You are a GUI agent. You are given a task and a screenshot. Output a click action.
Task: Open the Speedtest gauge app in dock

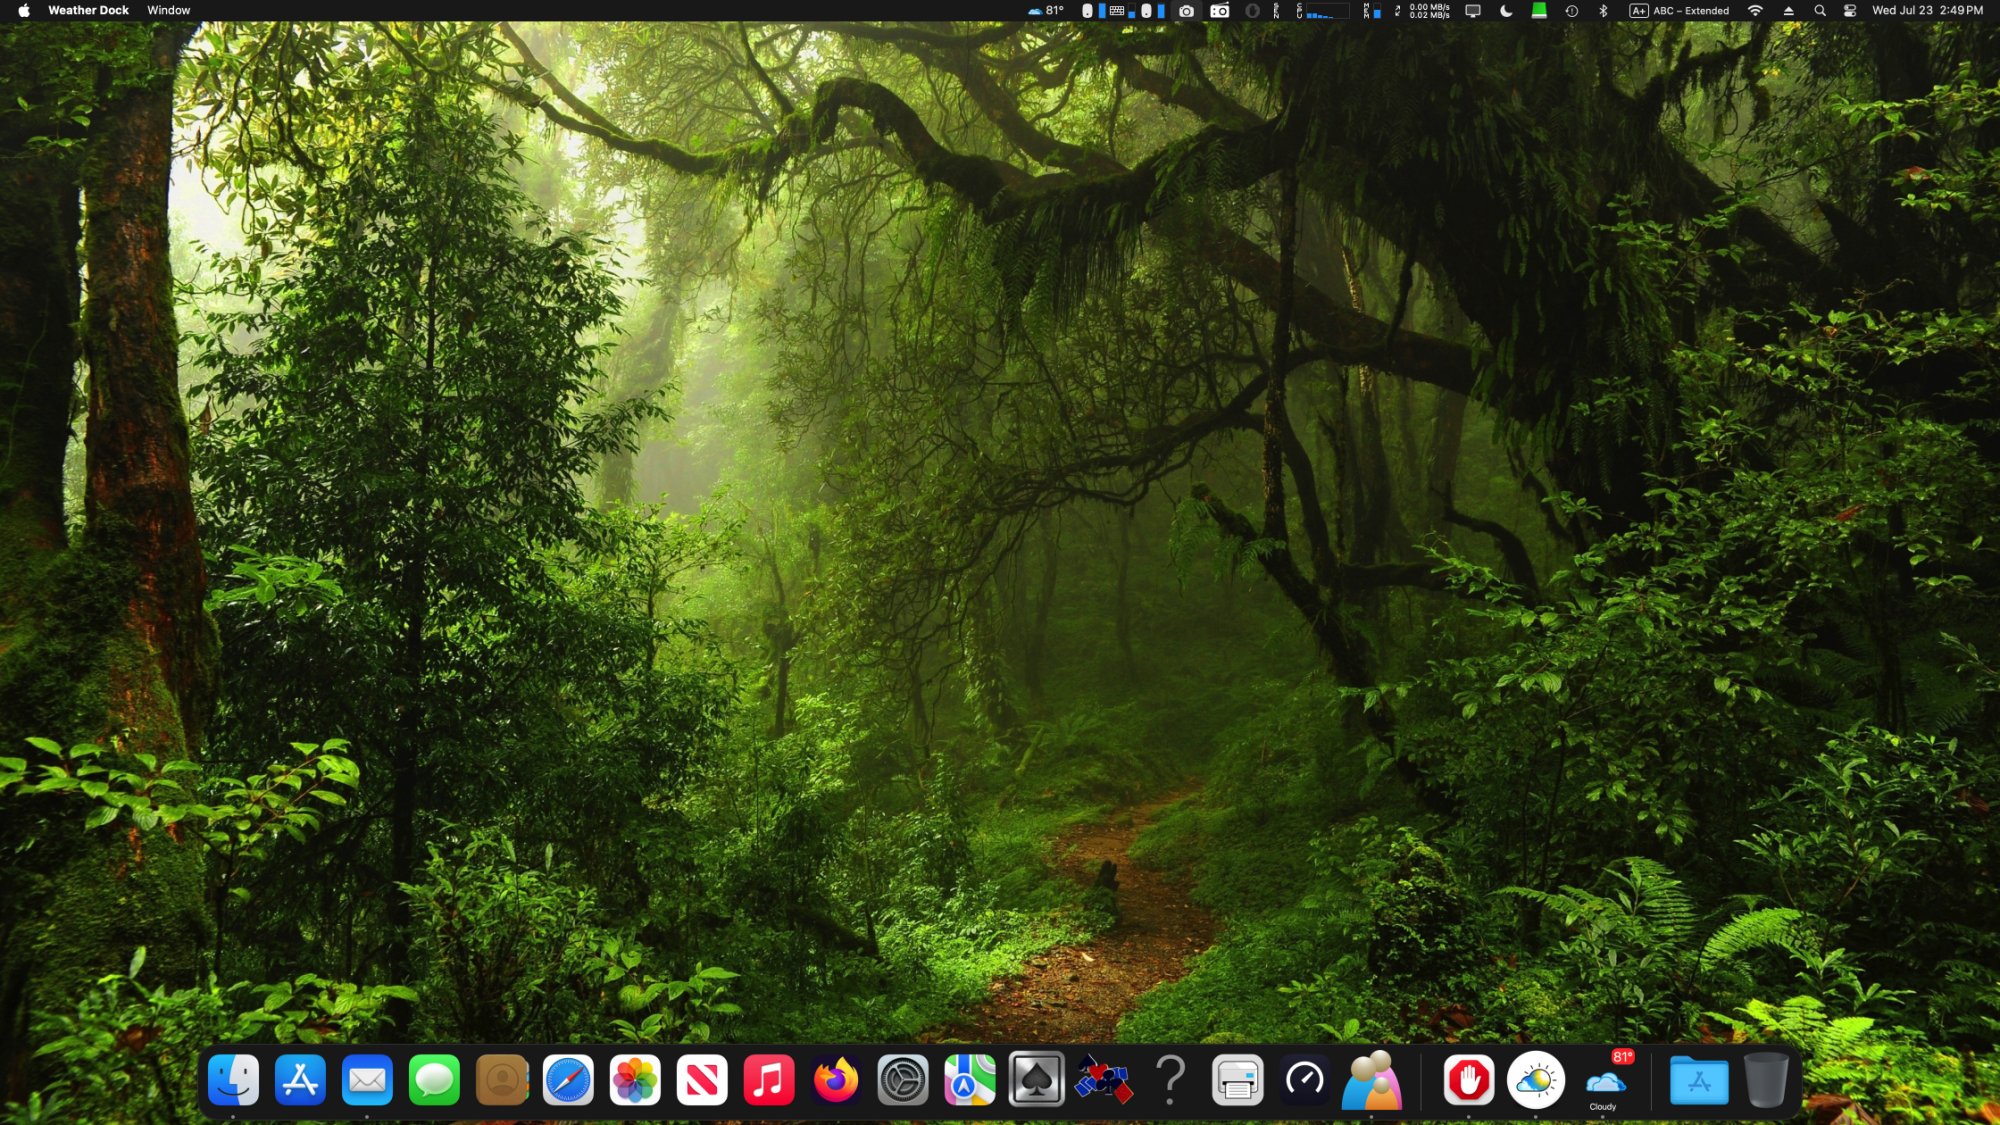(x=1304, y=1081)
